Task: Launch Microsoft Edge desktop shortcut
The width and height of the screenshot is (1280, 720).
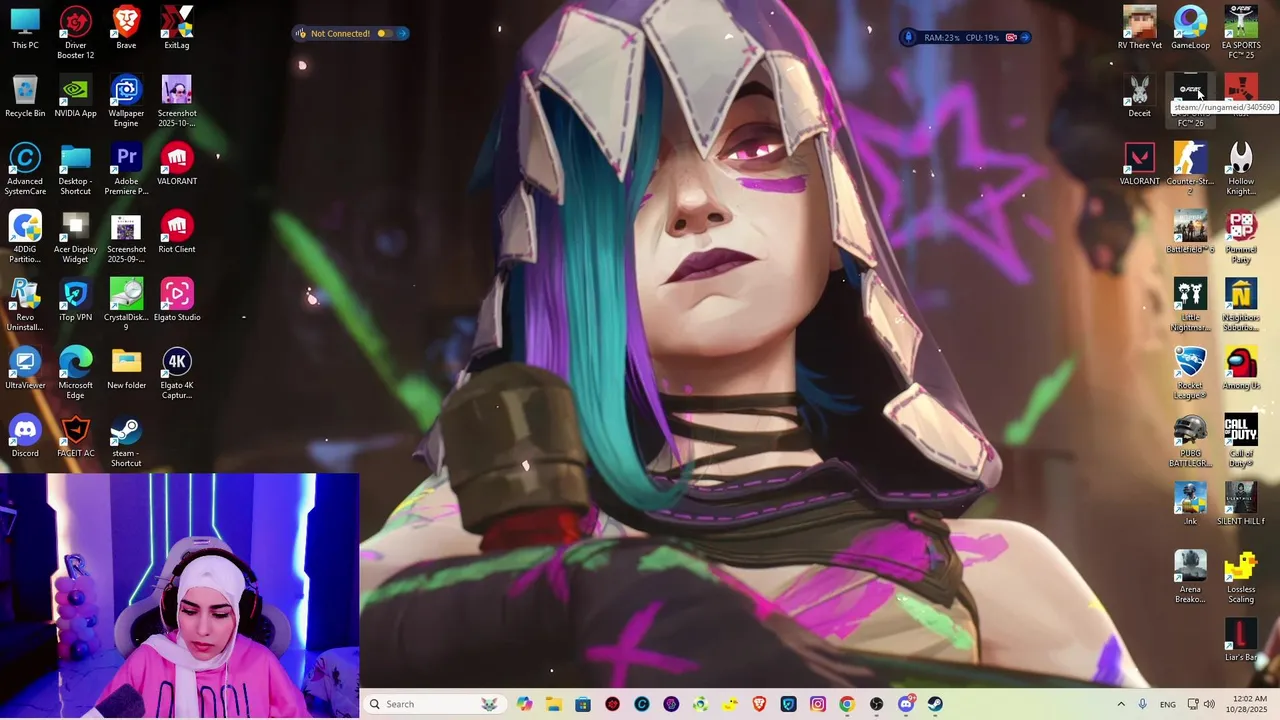Action: 75,372
